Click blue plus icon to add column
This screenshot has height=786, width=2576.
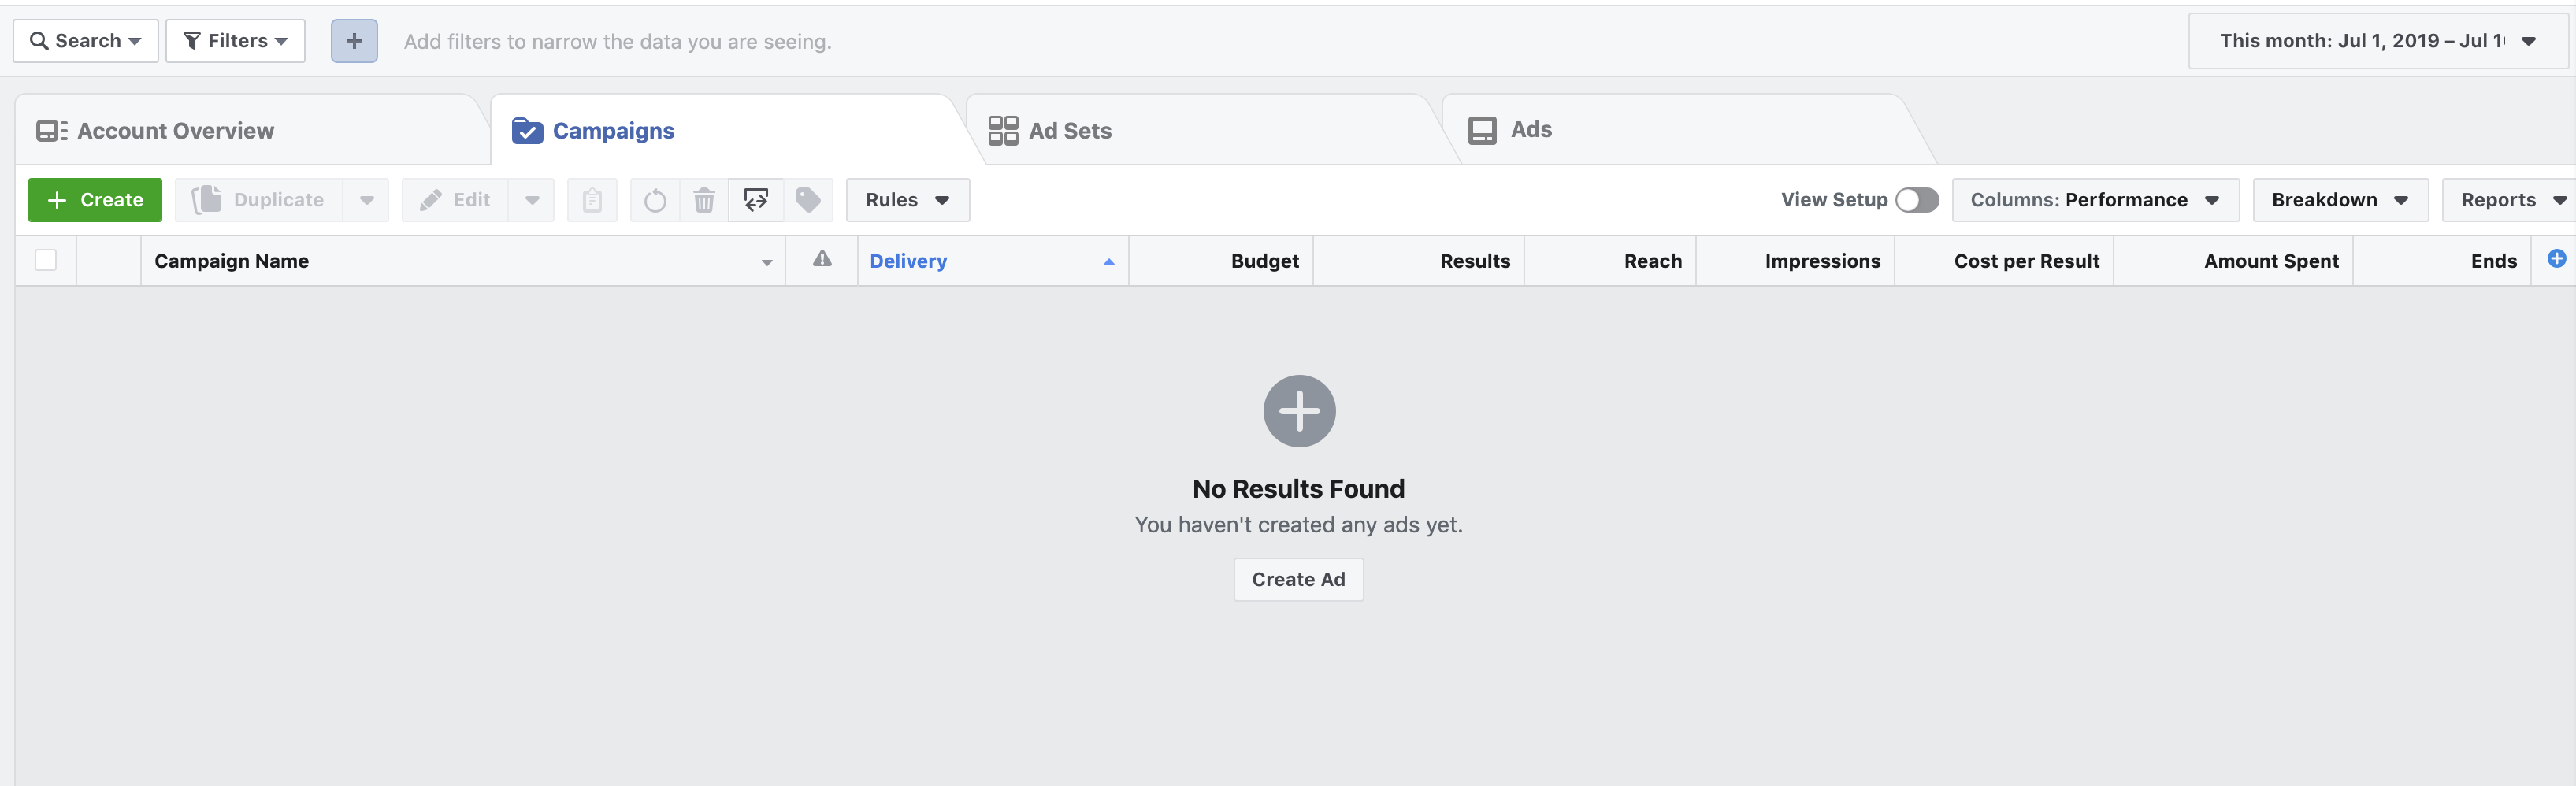click(x=2556, y=259)
